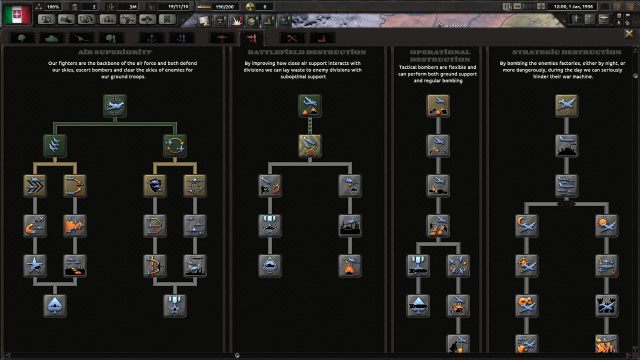Click the explosion alert icon

(x=236, y=20)
